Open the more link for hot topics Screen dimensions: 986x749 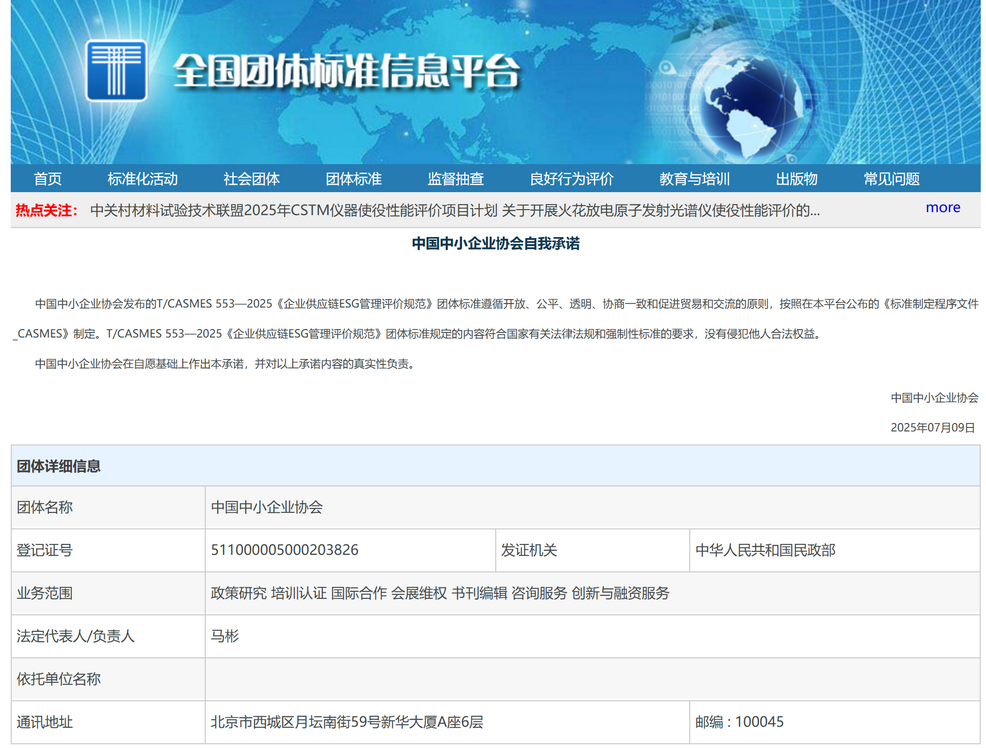pyautogui.click(x=942, y=207)
